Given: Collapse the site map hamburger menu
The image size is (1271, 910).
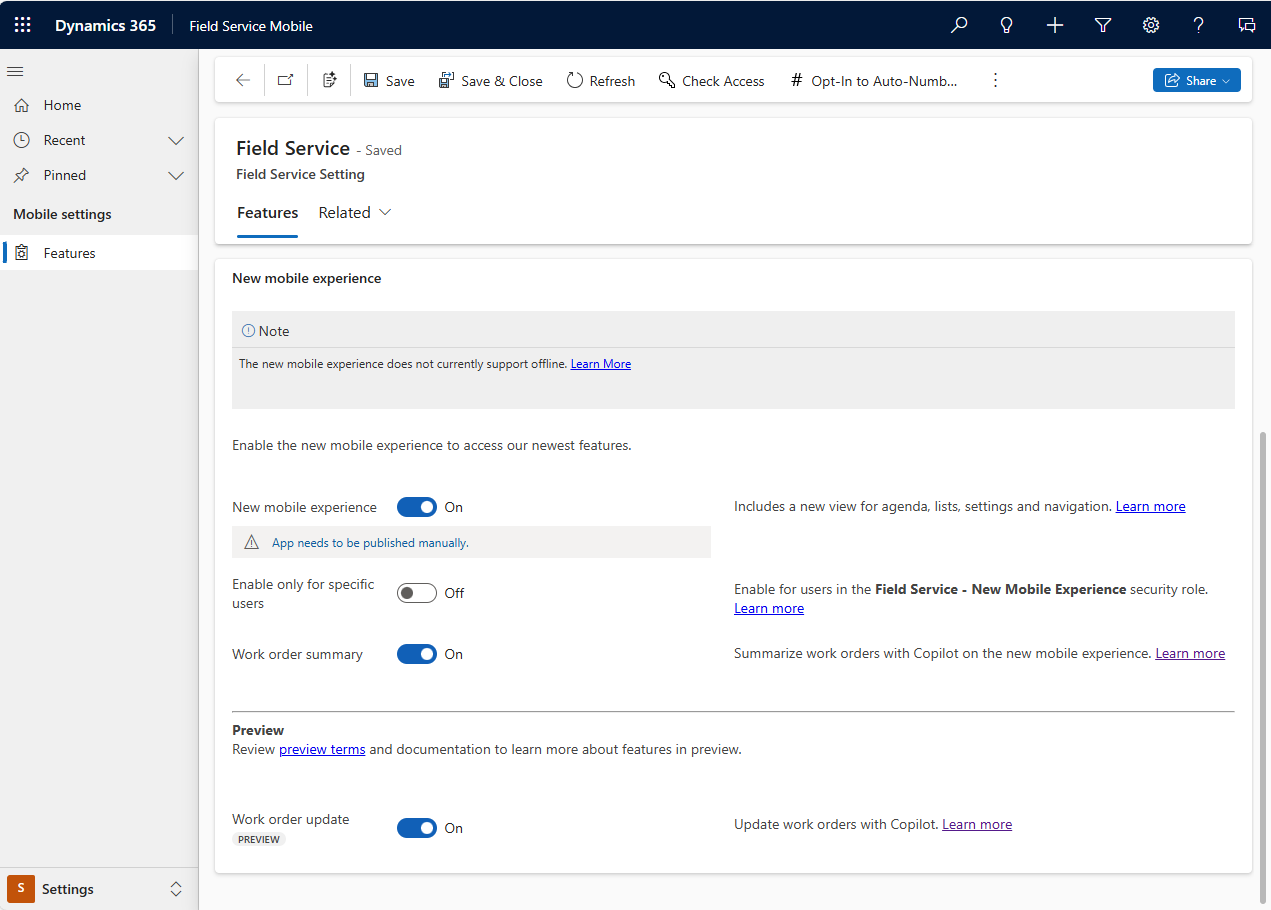Looking at the screenshot, I should [15, 71].
